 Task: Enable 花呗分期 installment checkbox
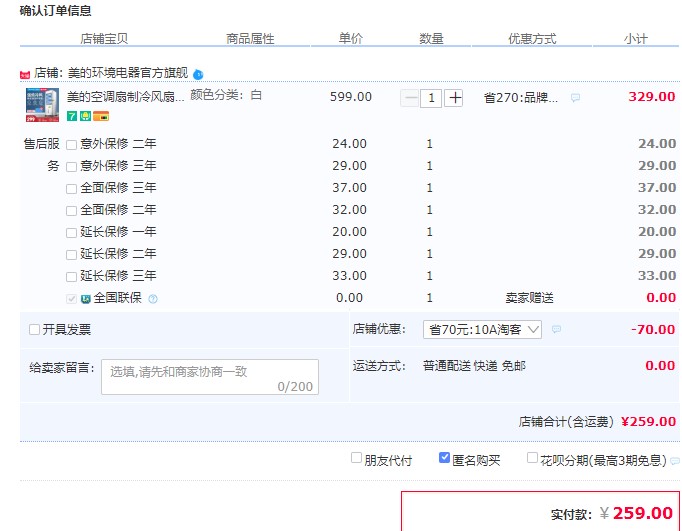coord(532,458)
